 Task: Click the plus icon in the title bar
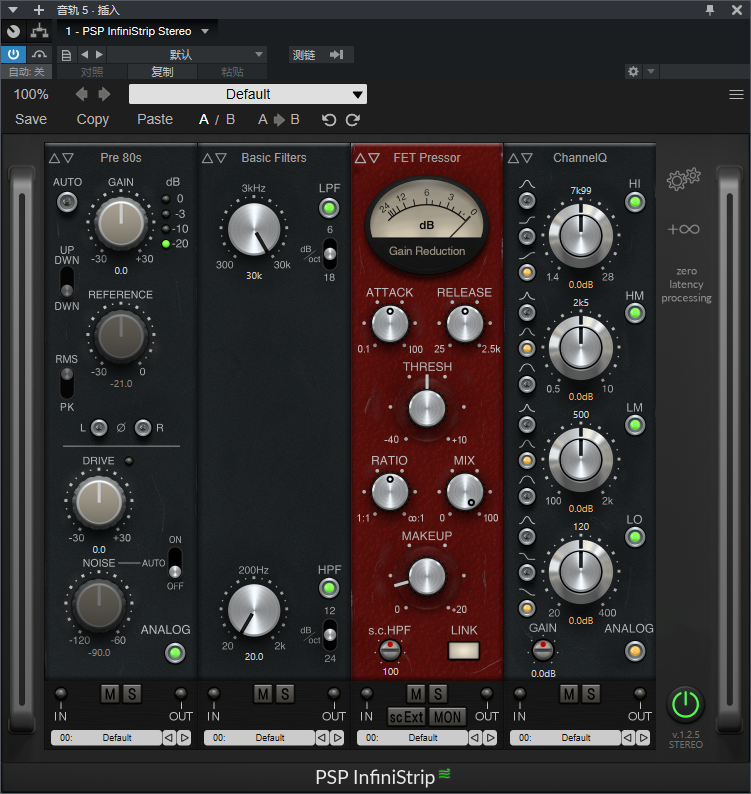38,10
